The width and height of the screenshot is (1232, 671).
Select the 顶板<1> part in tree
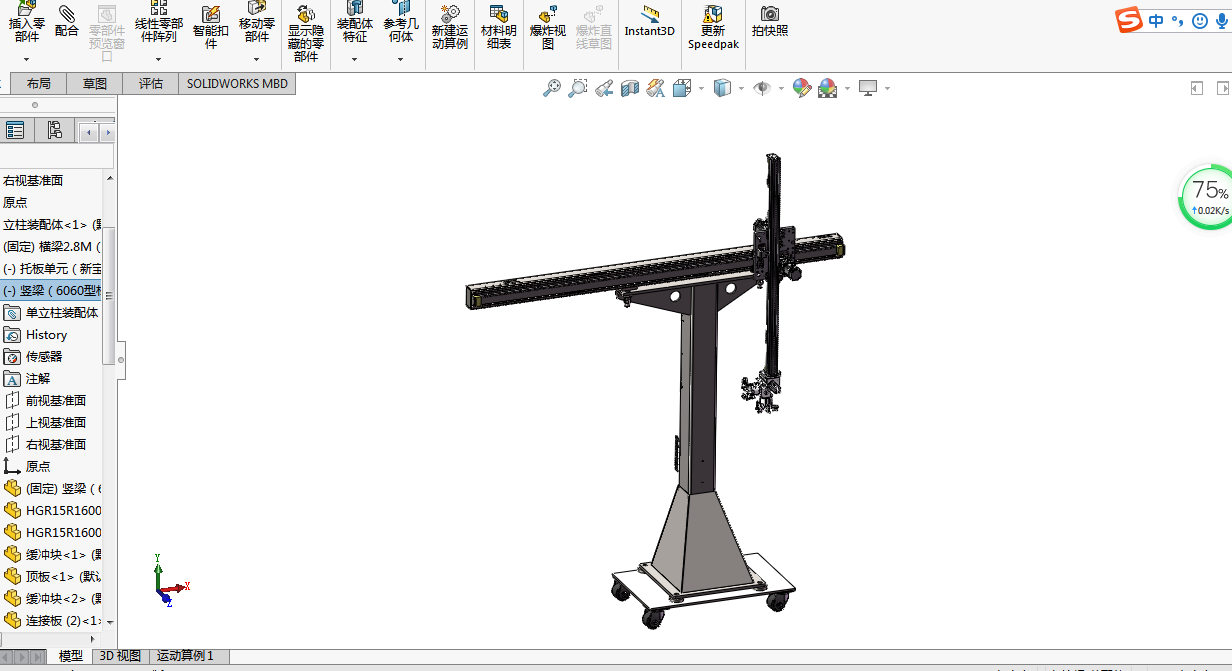point(52,577)
